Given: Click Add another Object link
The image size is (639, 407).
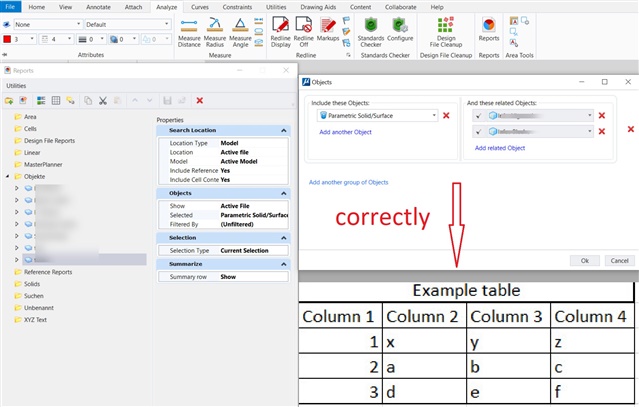Looking at the screenshot, I should tap(346, 132).
